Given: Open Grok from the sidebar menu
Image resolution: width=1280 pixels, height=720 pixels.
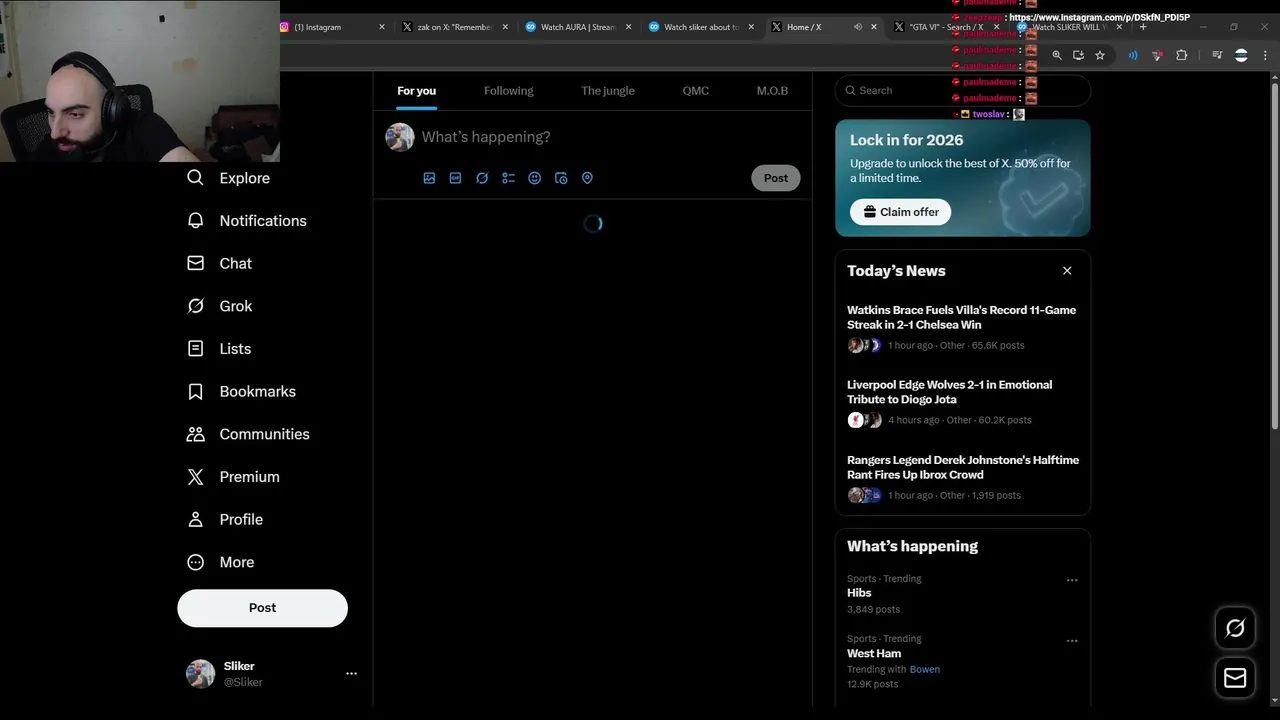Looking at the screenshot, I should click(219, 306).
